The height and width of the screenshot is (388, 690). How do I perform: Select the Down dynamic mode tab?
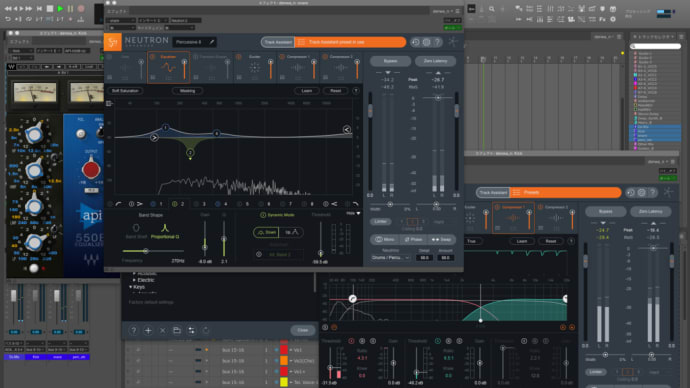coord(266,232)
